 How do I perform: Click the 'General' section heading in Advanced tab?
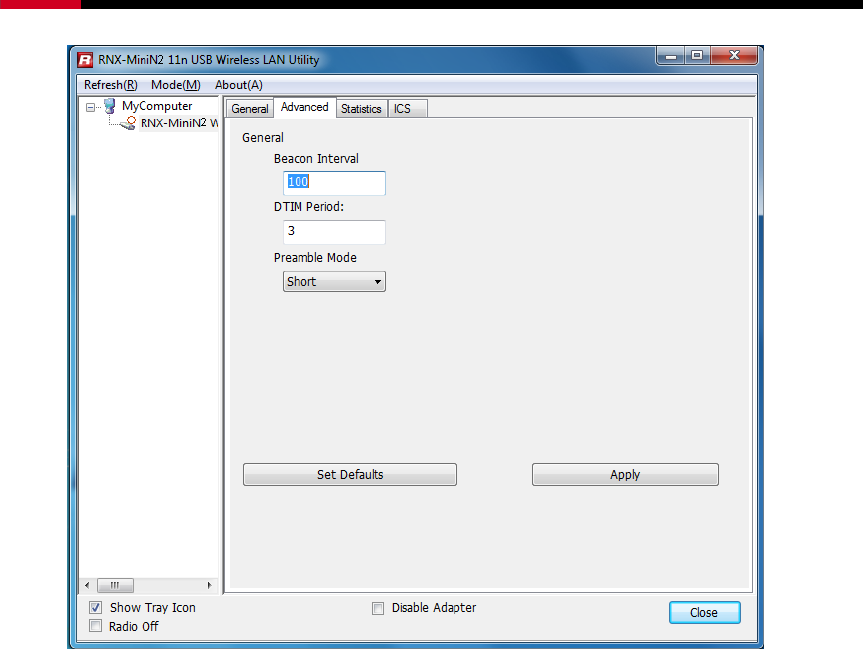263,138
